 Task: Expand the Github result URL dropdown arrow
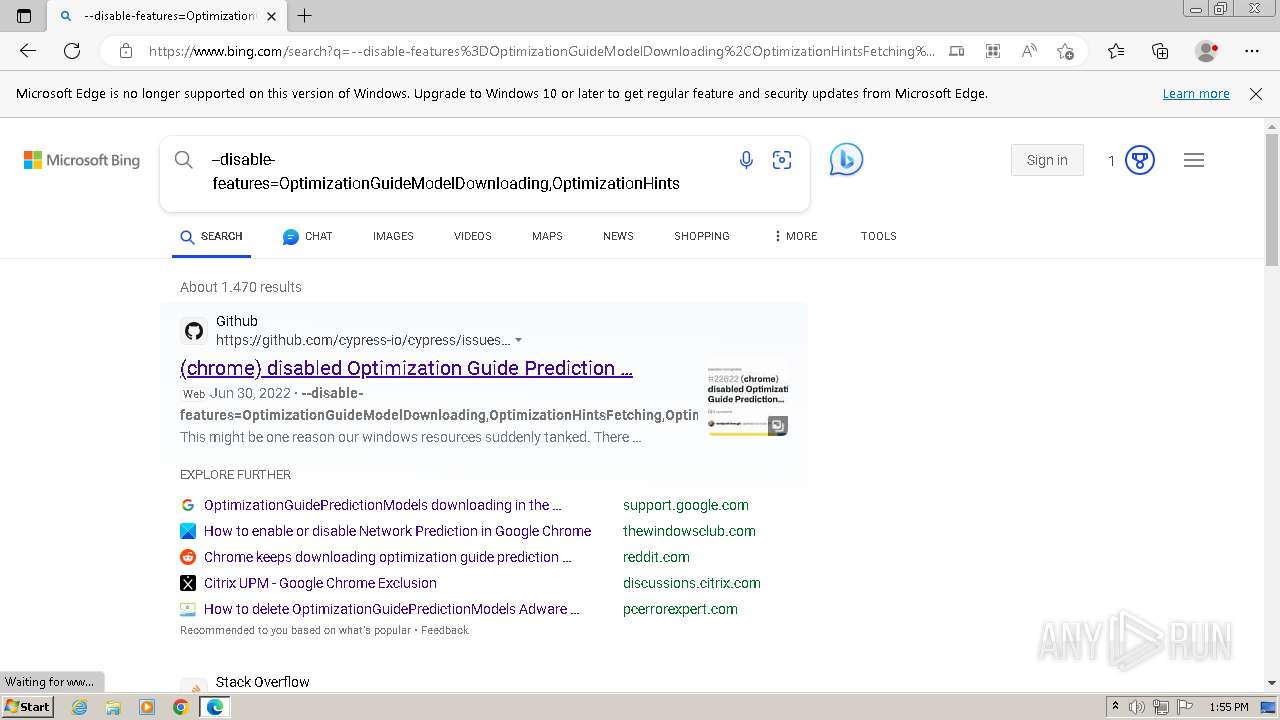(518, 341)
